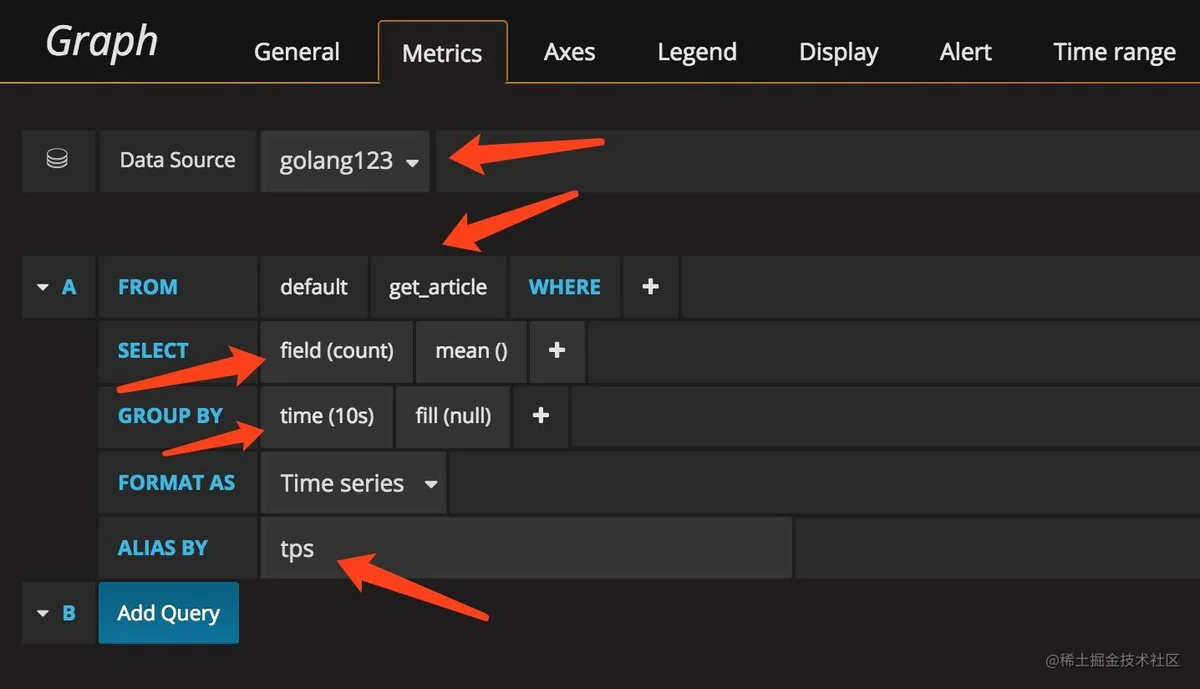Click the Data Source label
1200x689 pixels.
point(178,160)
